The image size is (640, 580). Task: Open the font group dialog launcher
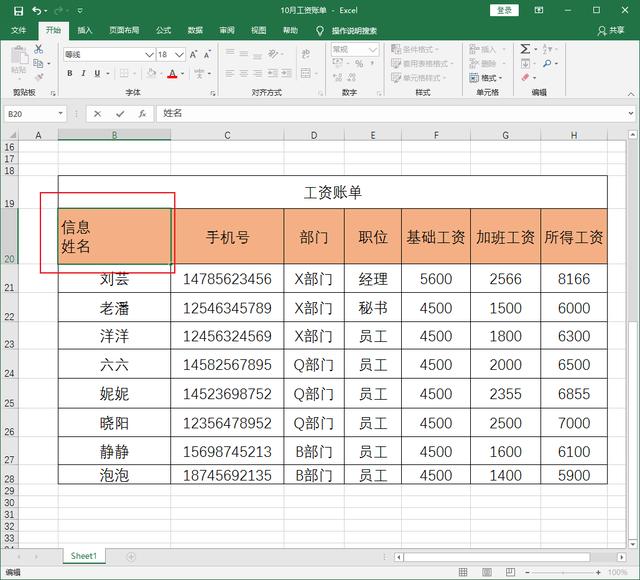point(213,93)
